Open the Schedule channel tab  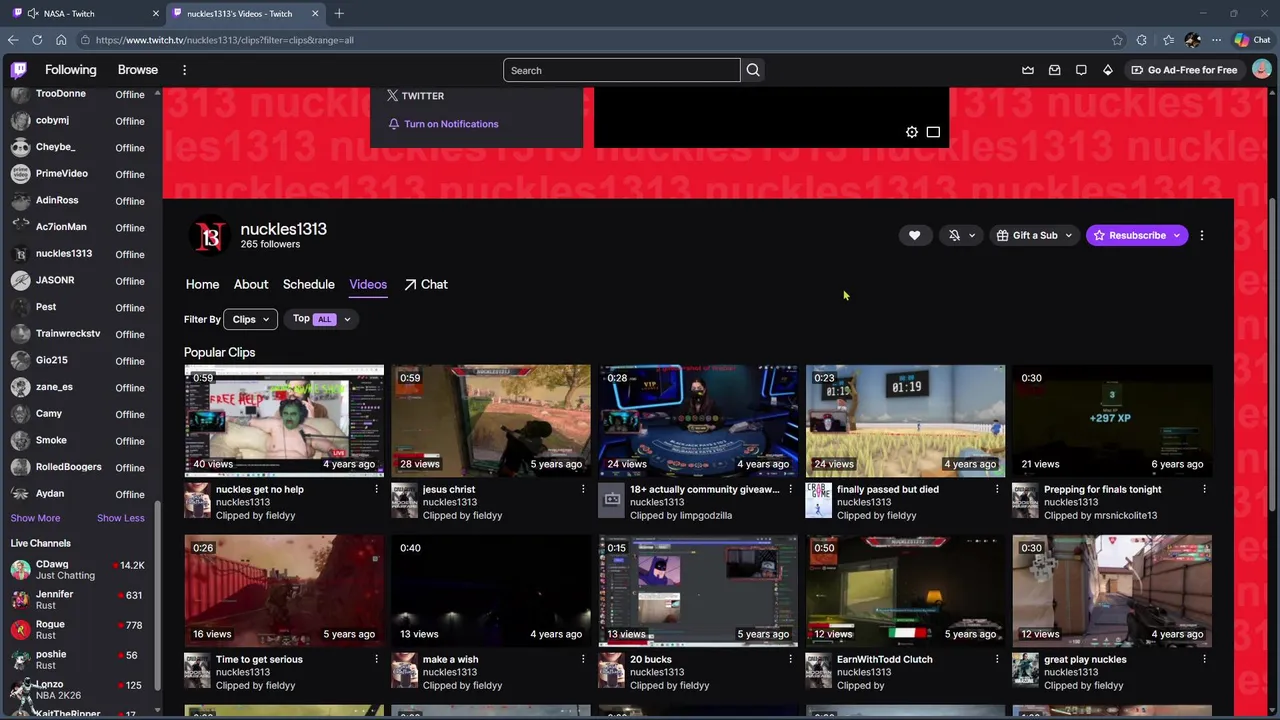308,284
